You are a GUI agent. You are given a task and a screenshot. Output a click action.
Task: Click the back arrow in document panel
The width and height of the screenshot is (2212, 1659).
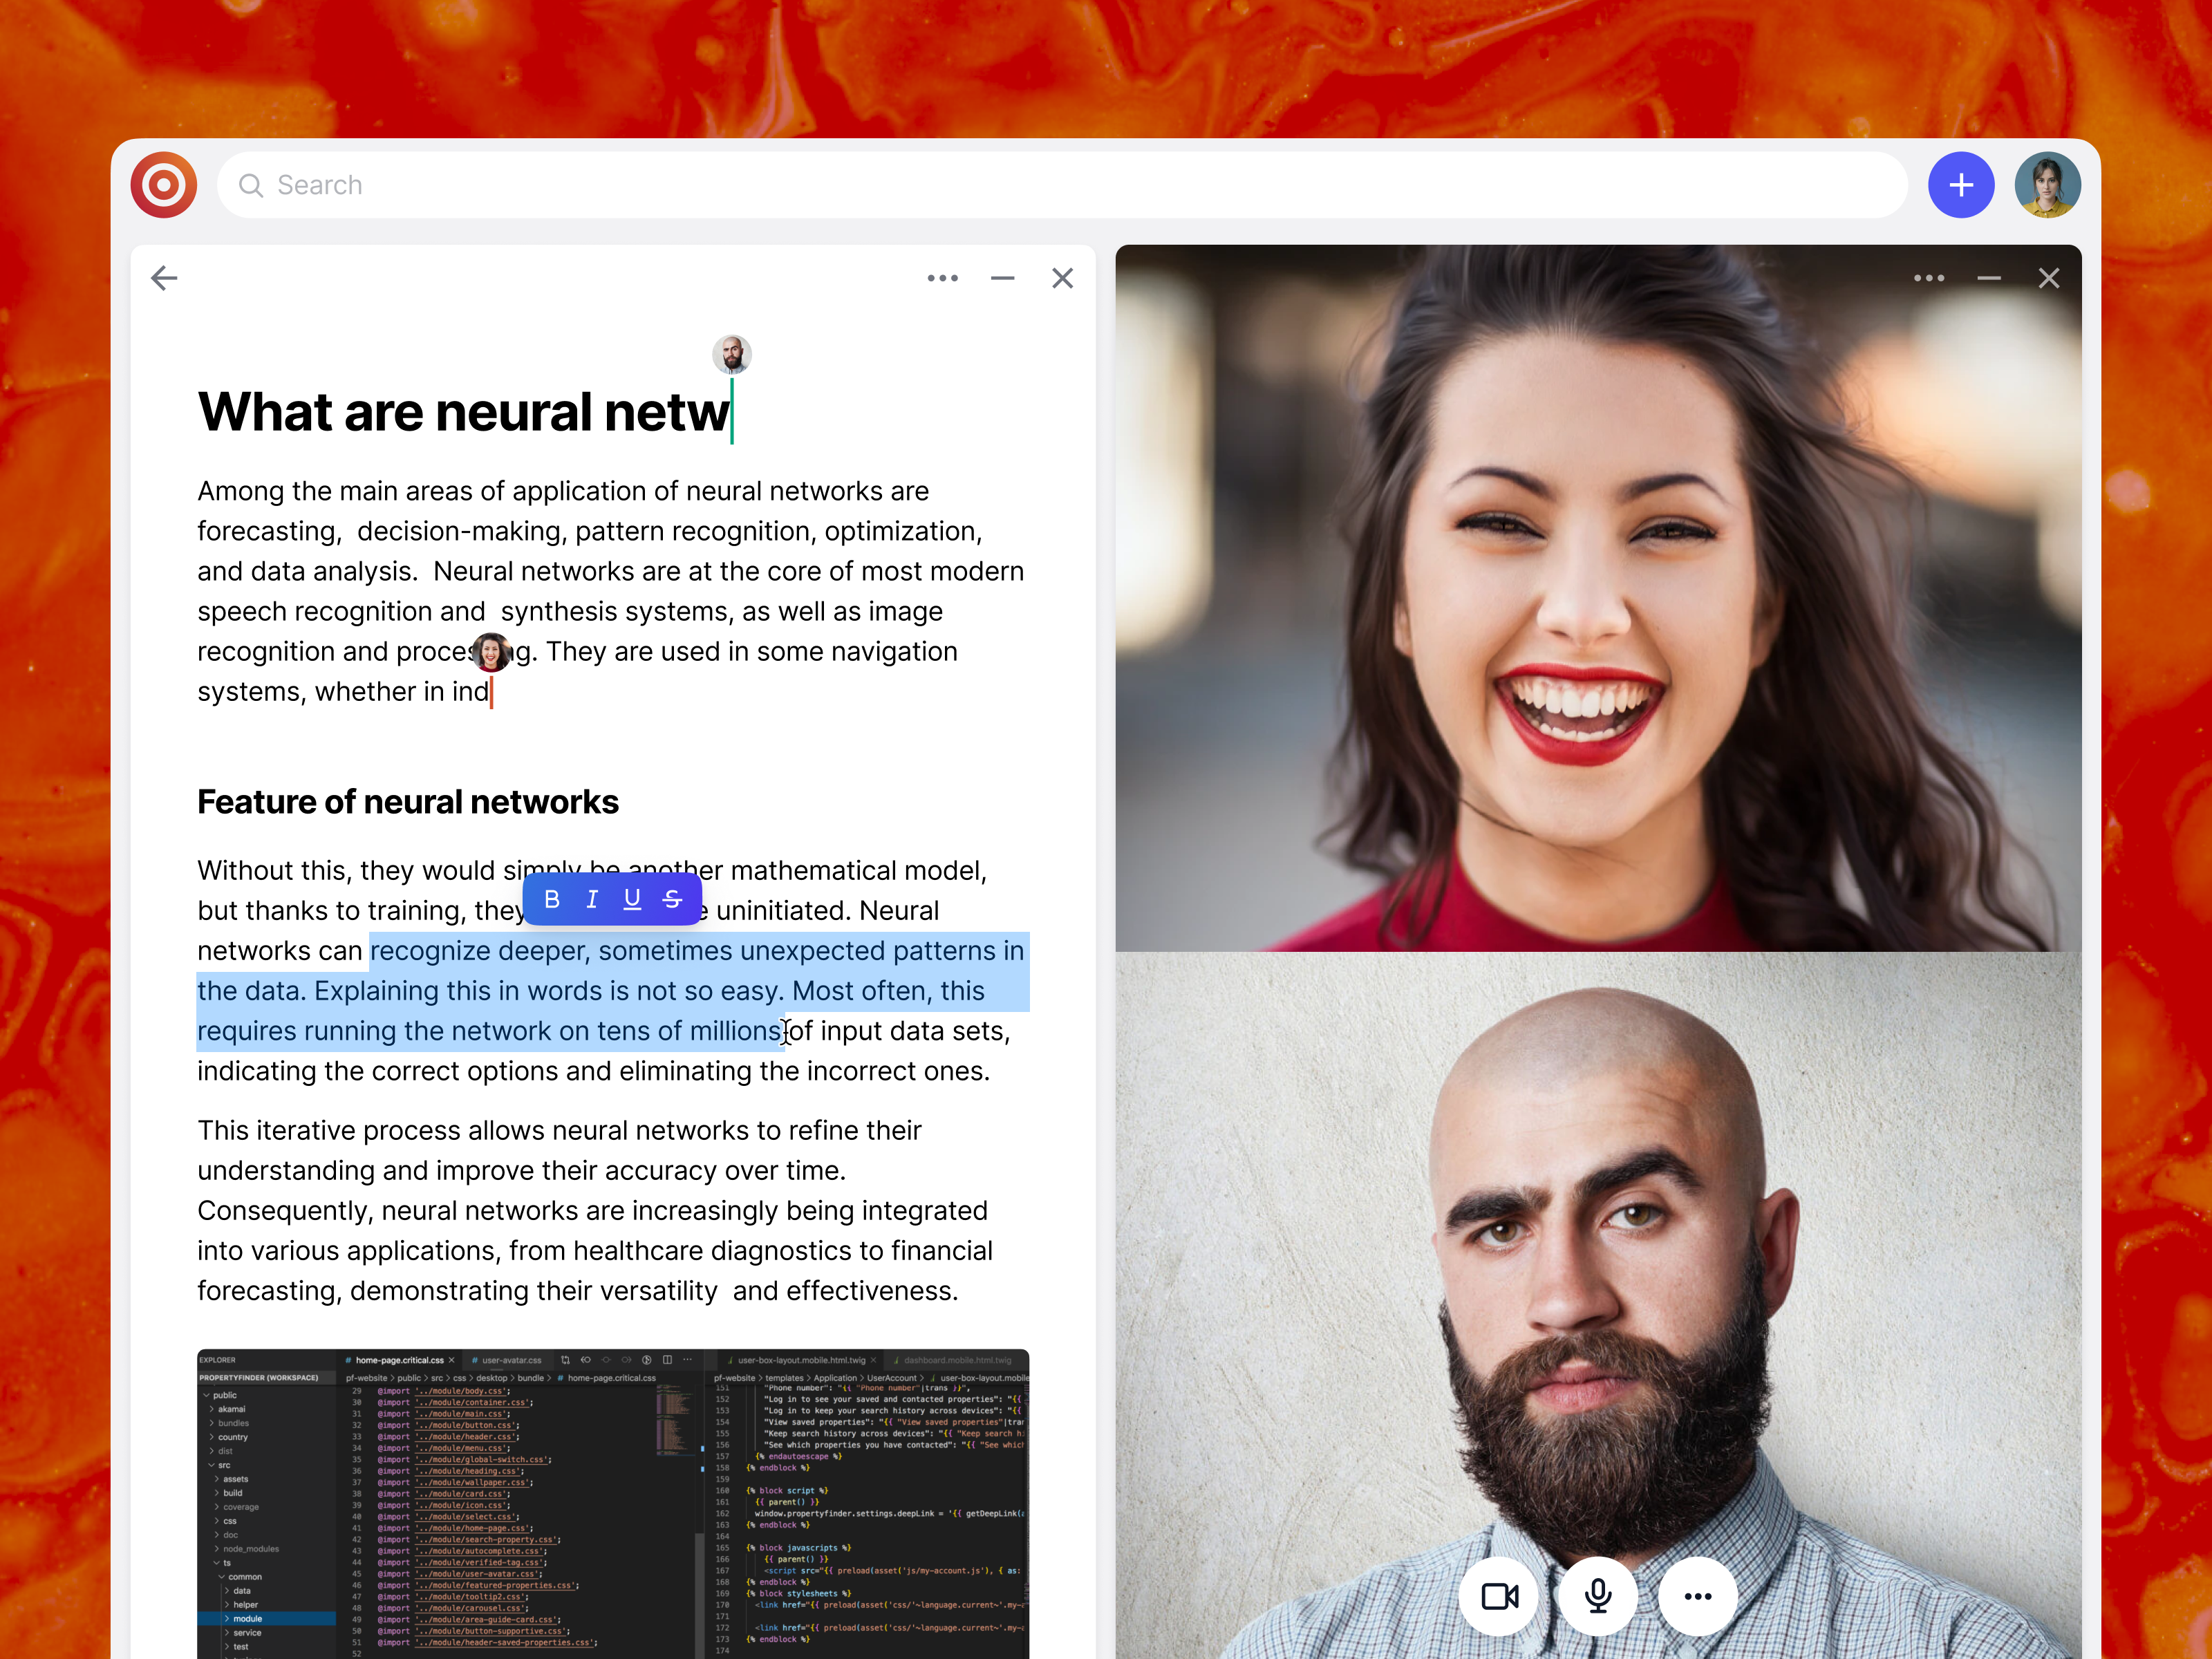pyautogui.click(x=164, y=278)
